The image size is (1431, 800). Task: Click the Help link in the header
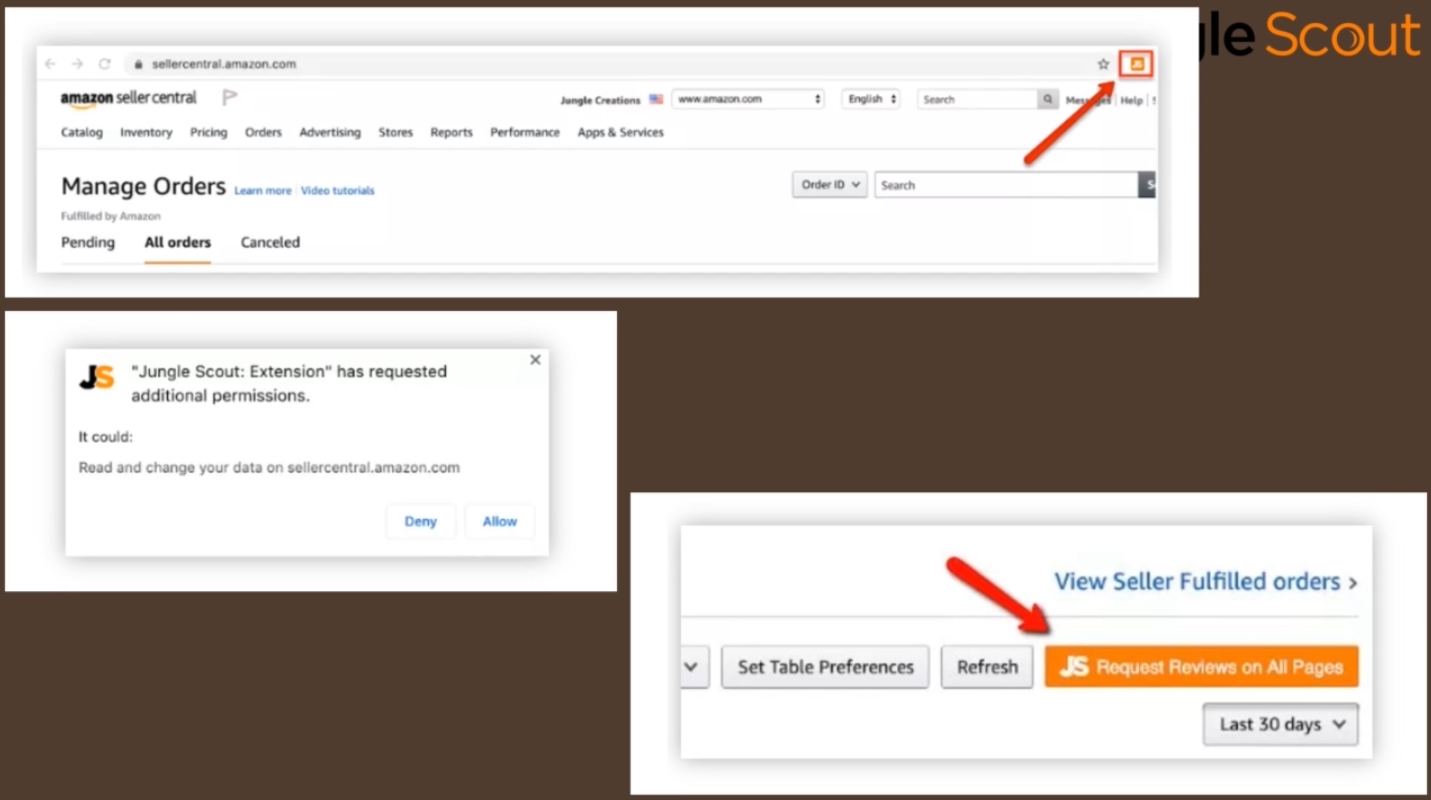tap(1131, 100)
